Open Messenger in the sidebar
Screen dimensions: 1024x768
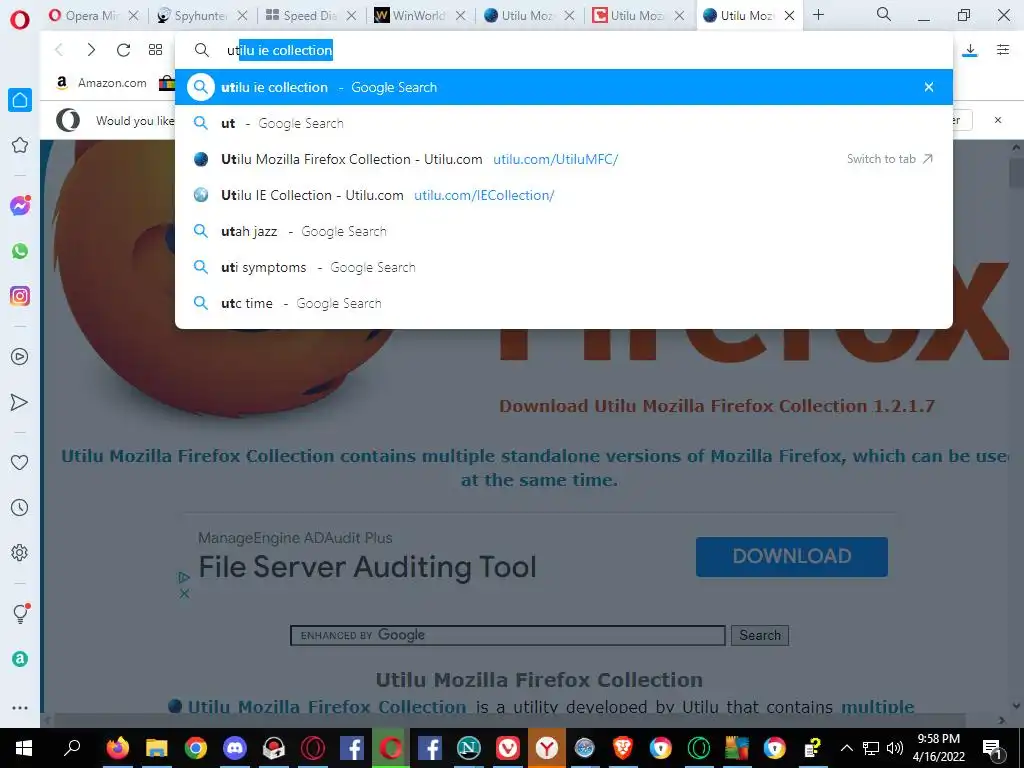point(20,206)
